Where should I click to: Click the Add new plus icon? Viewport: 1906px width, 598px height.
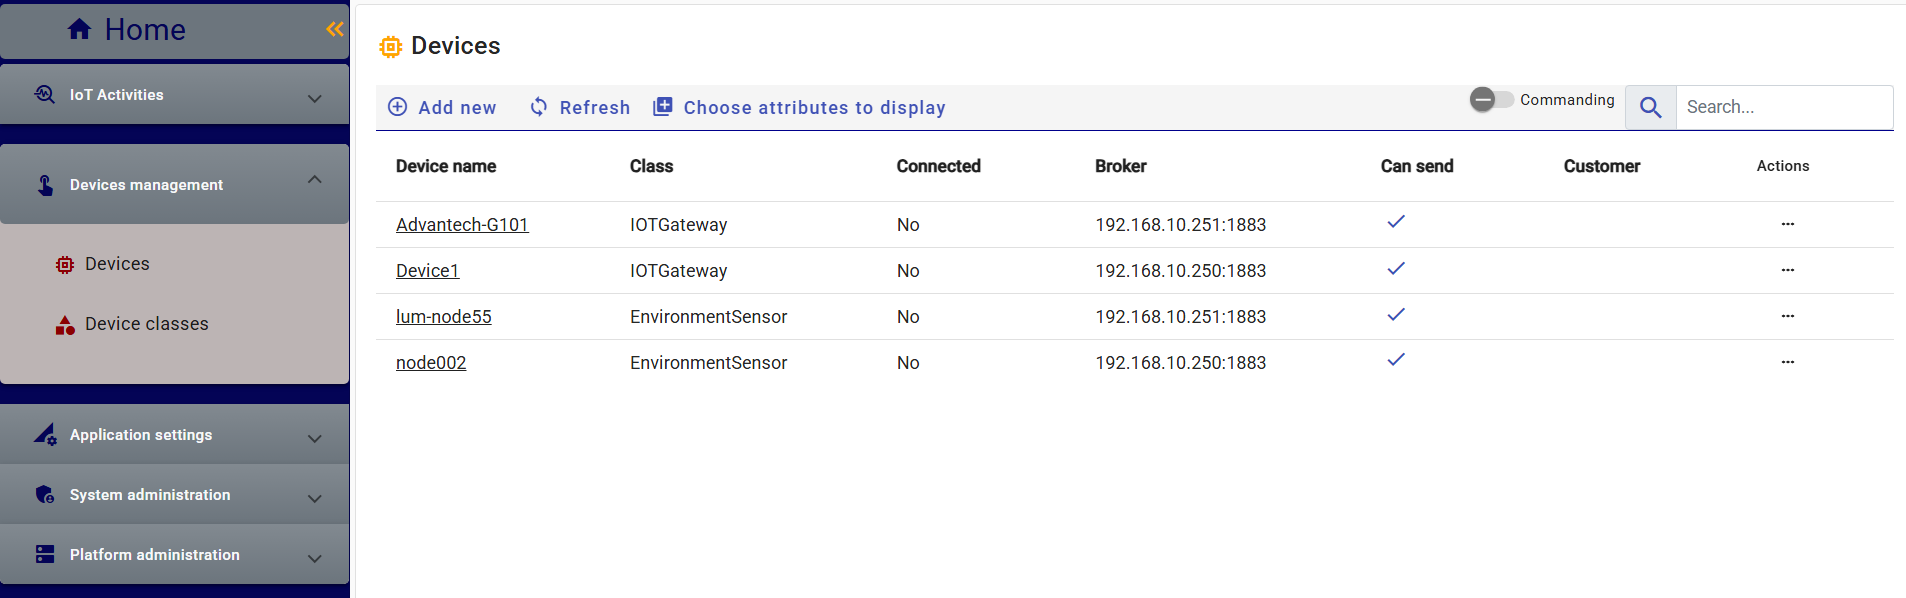[x=398, y=107]
